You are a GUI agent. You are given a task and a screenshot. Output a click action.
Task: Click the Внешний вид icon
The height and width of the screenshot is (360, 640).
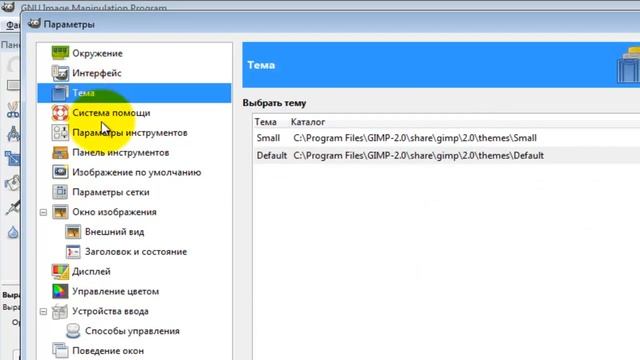point(73,232)
